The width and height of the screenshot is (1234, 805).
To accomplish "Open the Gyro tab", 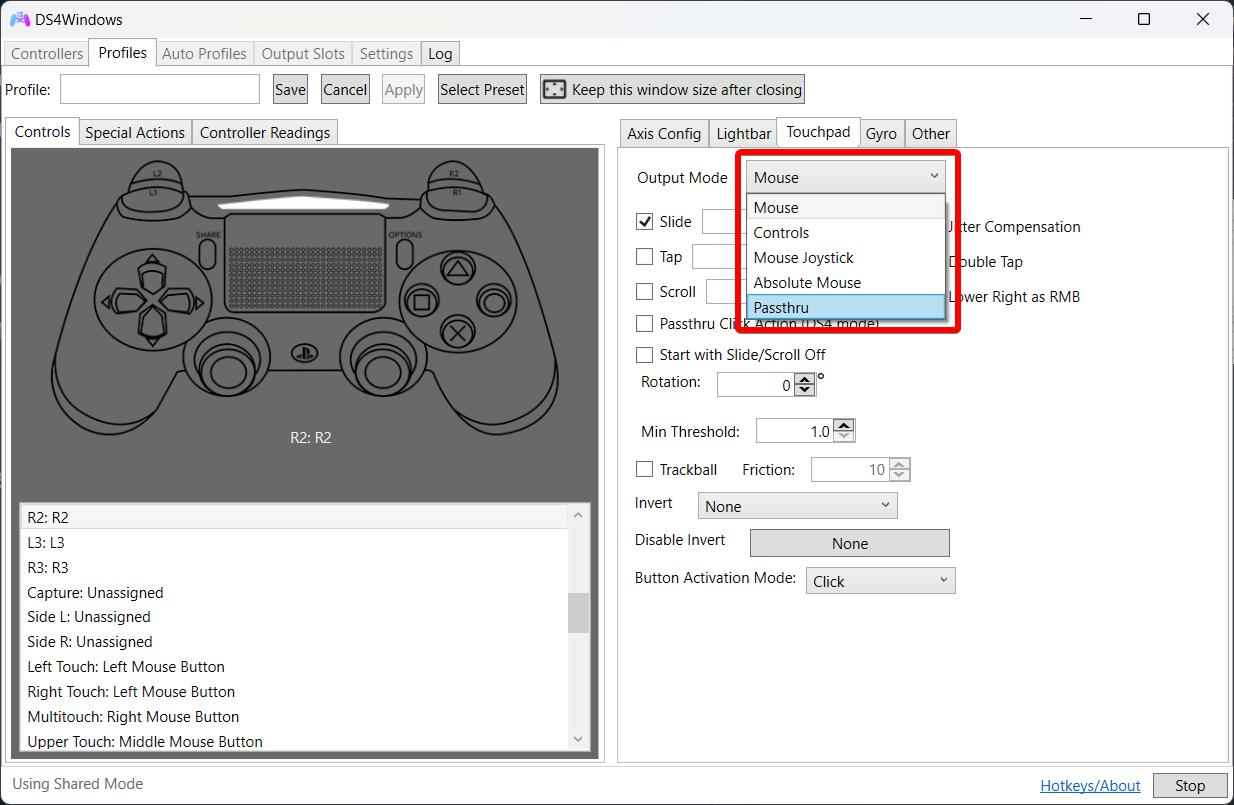I will [881, 133].
